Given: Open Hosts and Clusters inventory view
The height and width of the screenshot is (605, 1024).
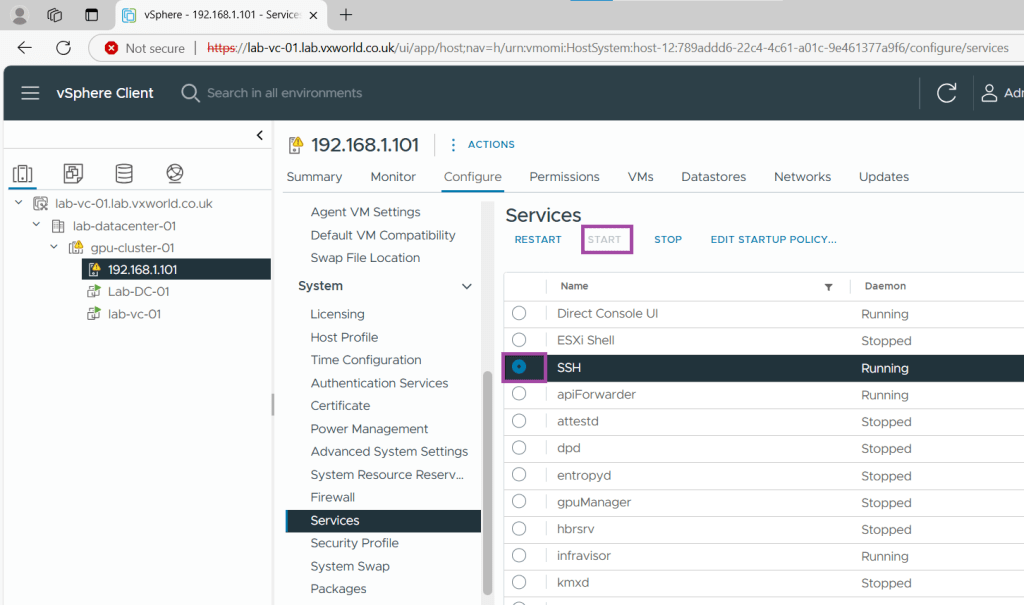Looking at the screenshot, I should coord(22,174).
